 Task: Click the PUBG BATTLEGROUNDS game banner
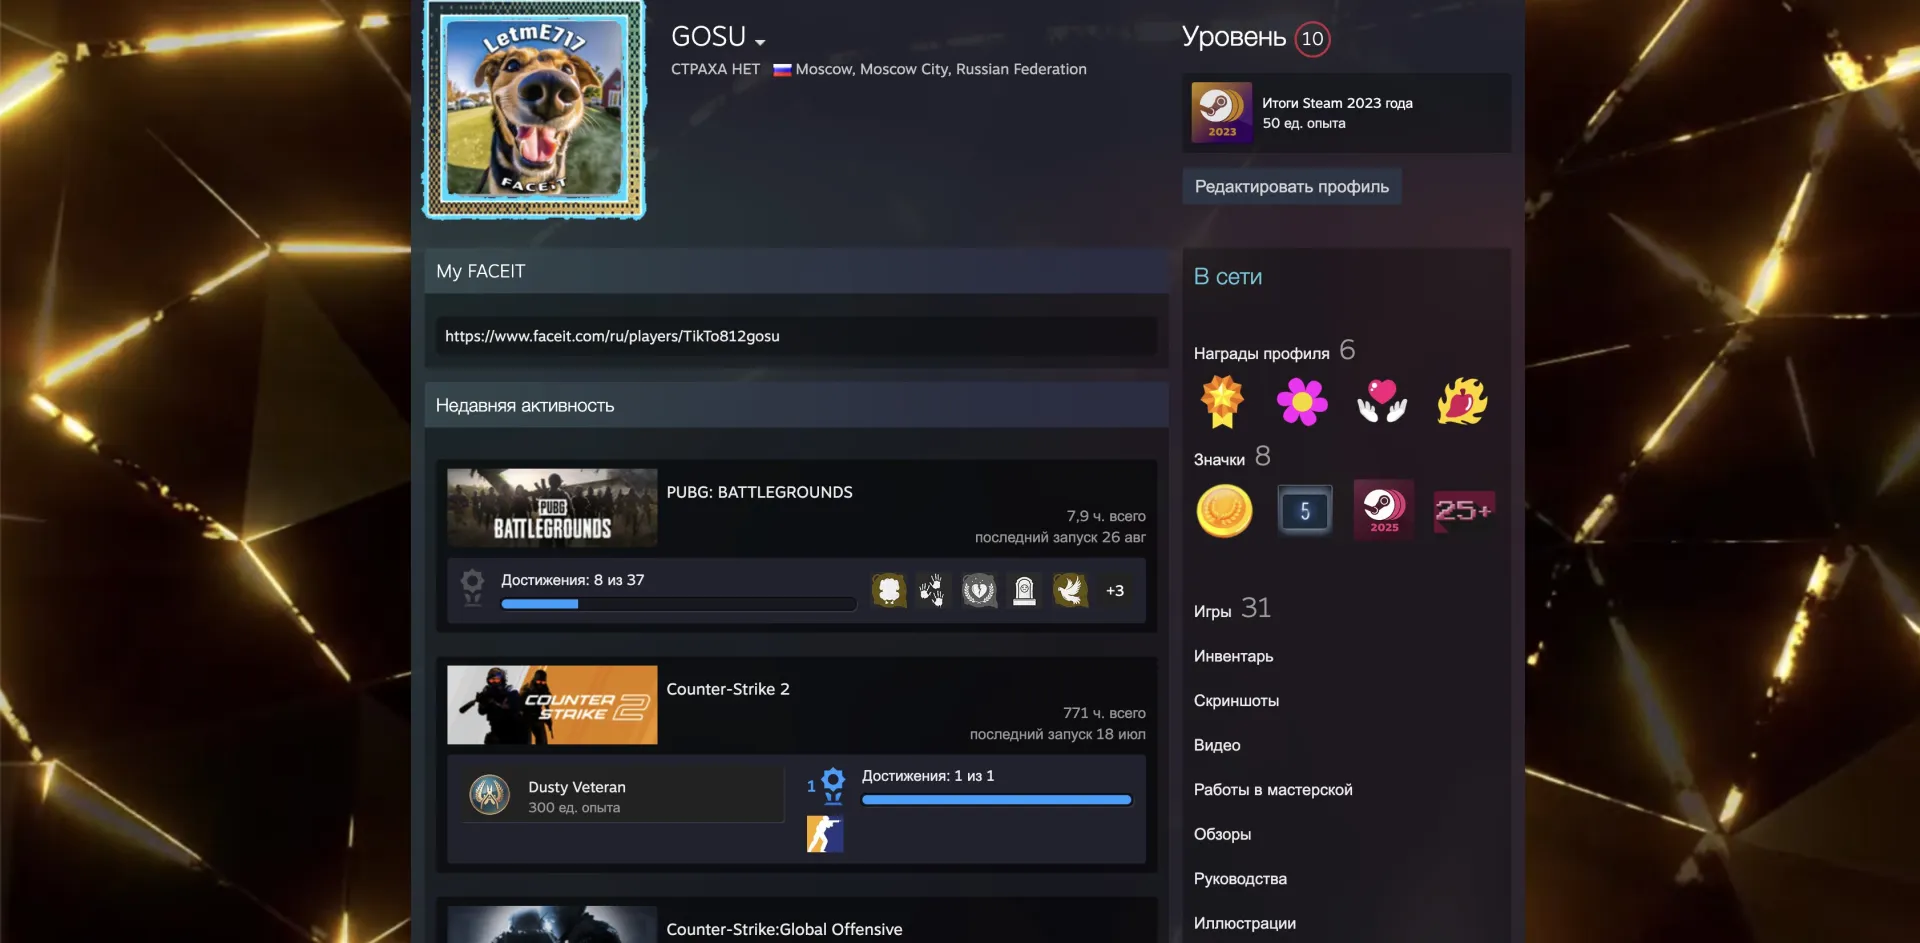[x=552, y=508]
